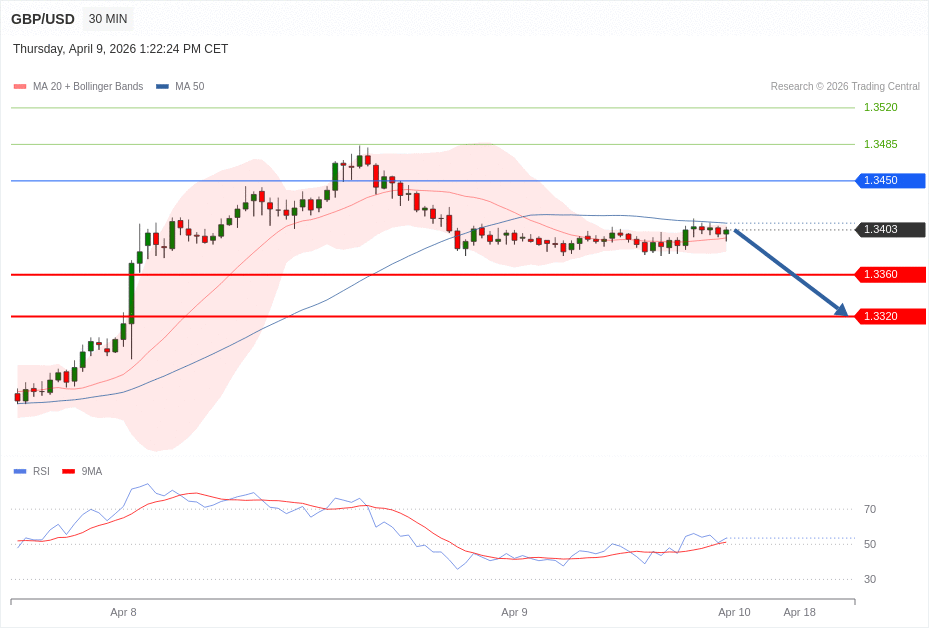Select the Apr 18 date axis label
This screenshot has height=629, width=929.
point(799,612)
